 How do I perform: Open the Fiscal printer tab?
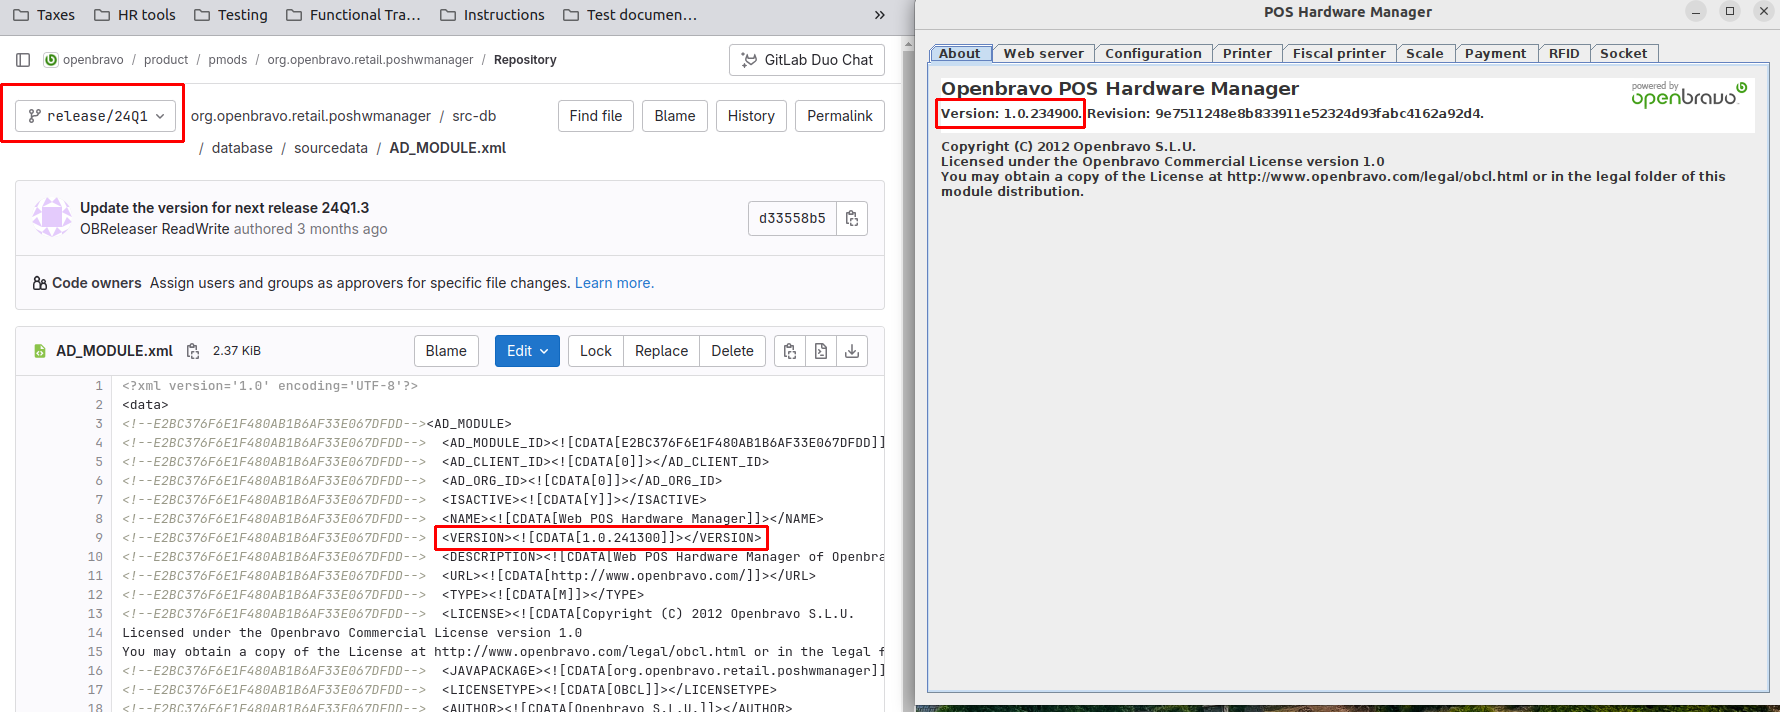pos(1338,54)
